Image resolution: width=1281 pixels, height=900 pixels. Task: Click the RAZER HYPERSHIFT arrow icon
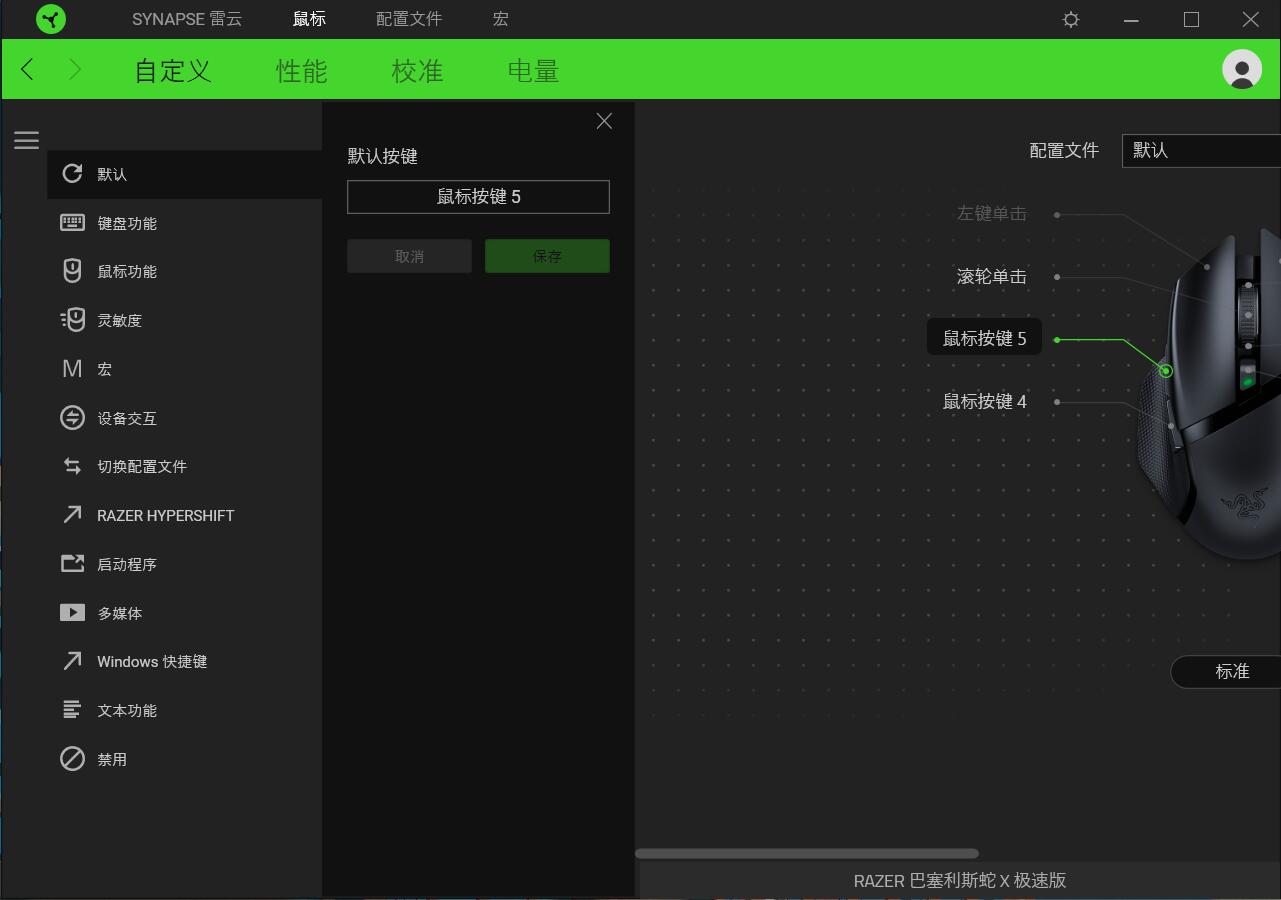pos(72,515)
